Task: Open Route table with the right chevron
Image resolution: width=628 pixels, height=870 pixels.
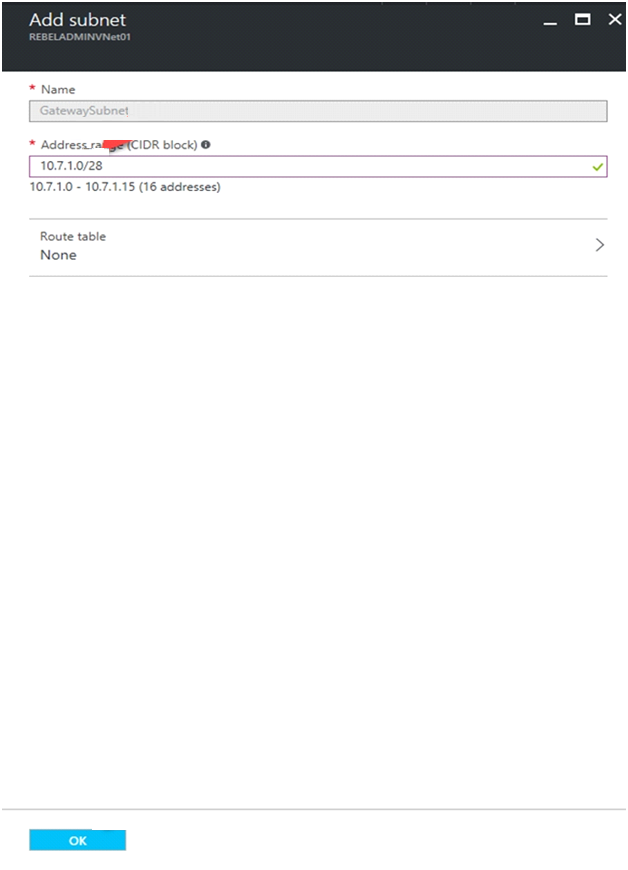Action: (x=599, y=245)
